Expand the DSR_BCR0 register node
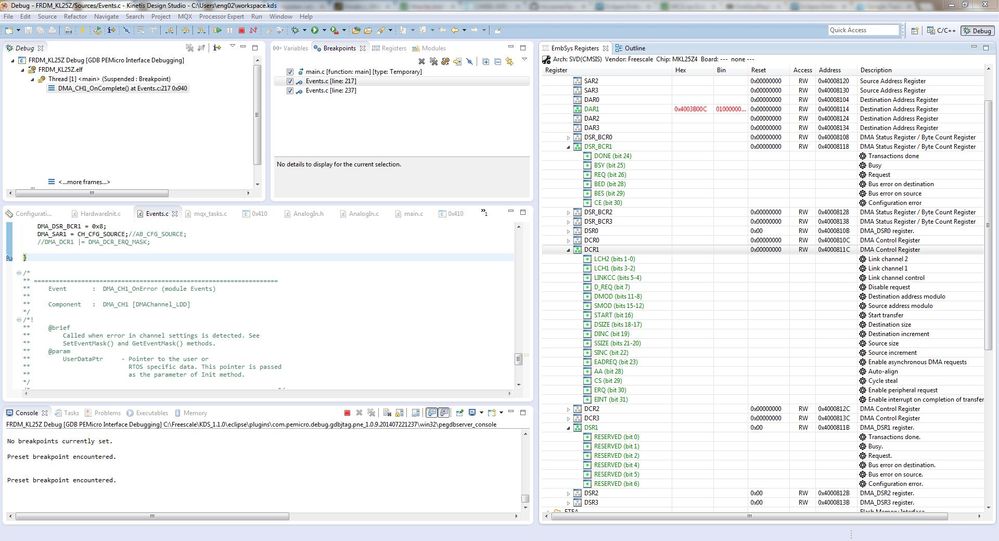Viewport: 999px width, 541px height. (568, 137)
